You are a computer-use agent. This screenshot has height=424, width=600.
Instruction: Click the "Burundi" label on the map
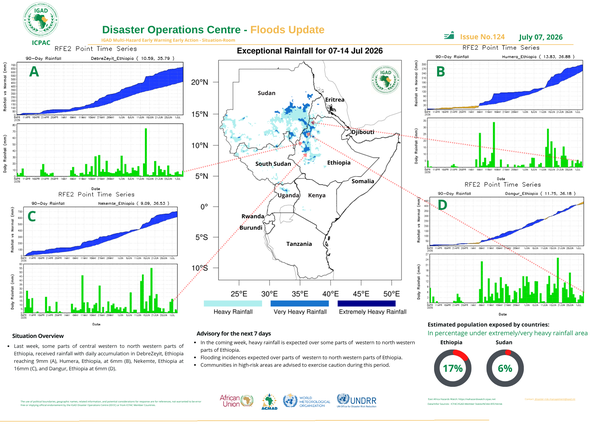pos(251,228)
